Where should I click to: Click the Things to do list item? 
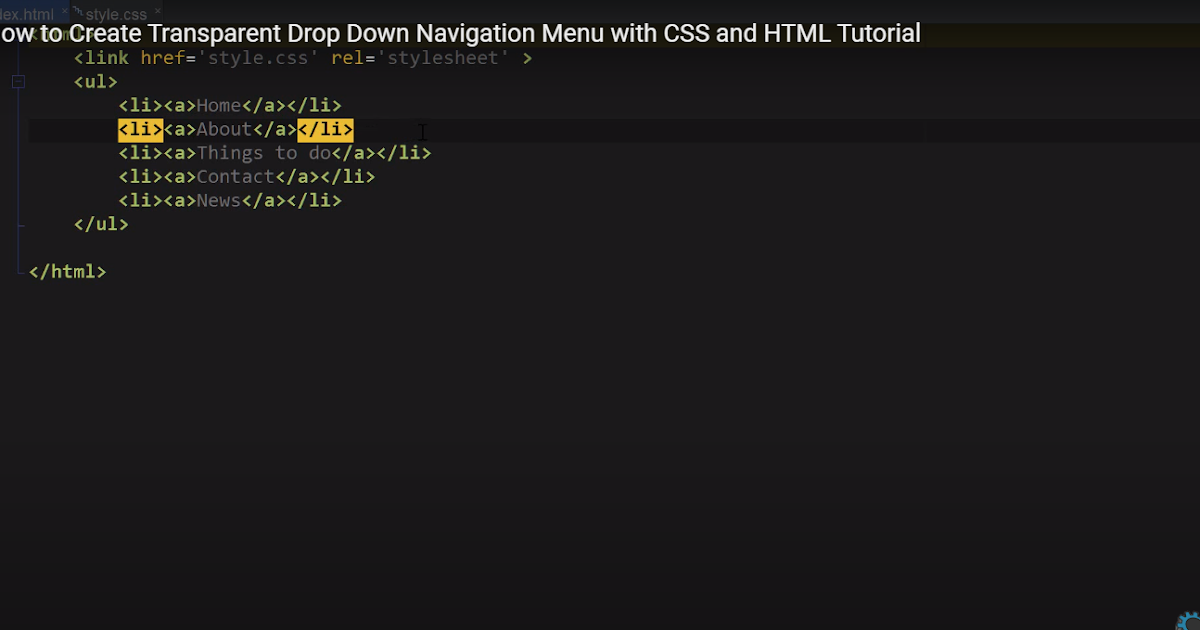(264, 153)
